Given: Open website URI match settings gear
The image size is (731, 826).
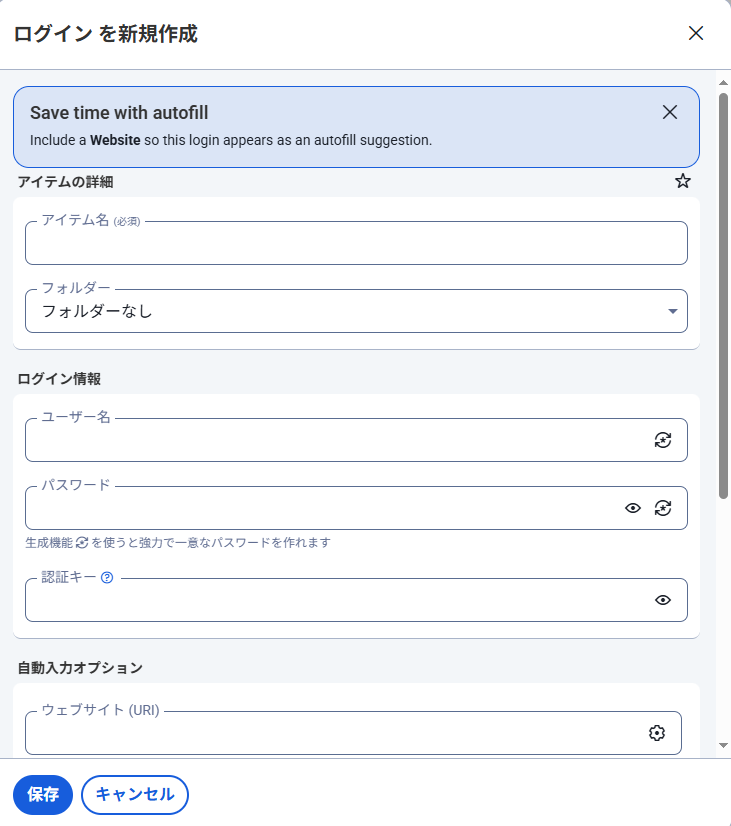Looking at the screenshot, I should [x=657, y=733].
